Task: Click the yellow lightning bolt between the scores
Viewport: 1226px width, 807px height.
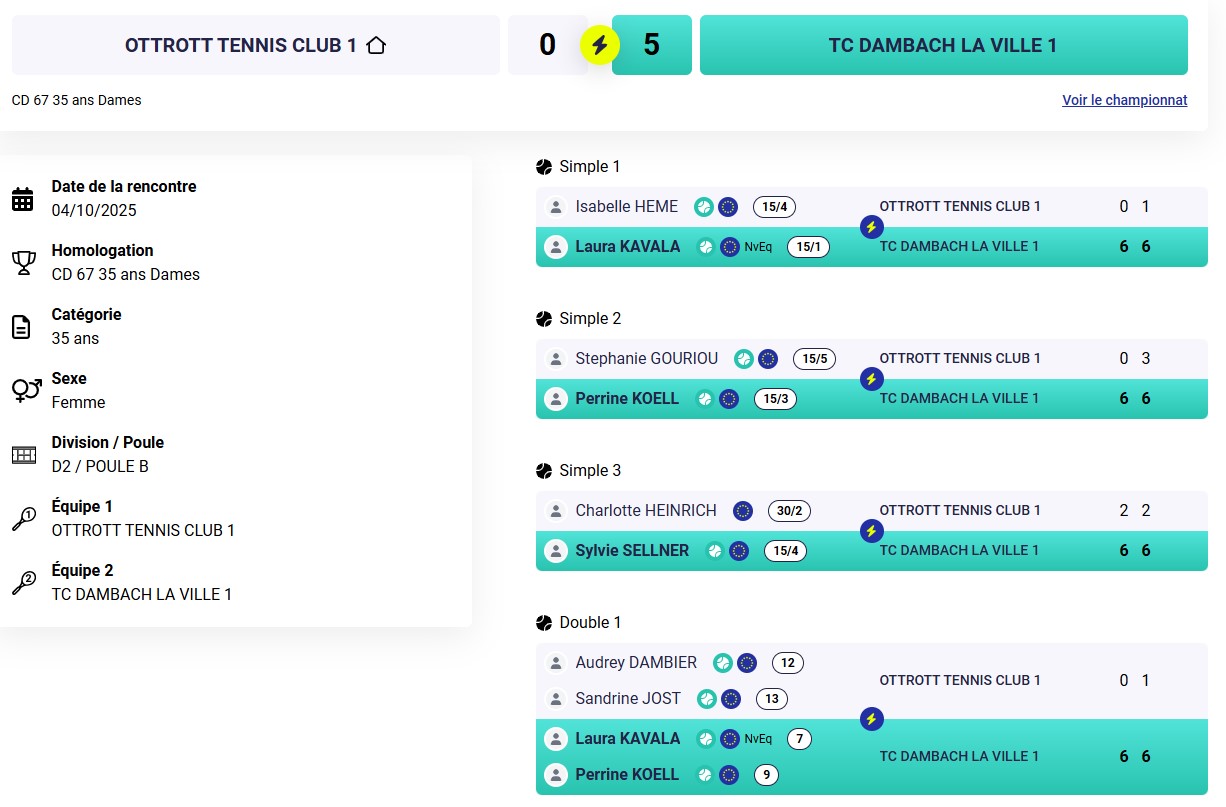Action: 600,45
